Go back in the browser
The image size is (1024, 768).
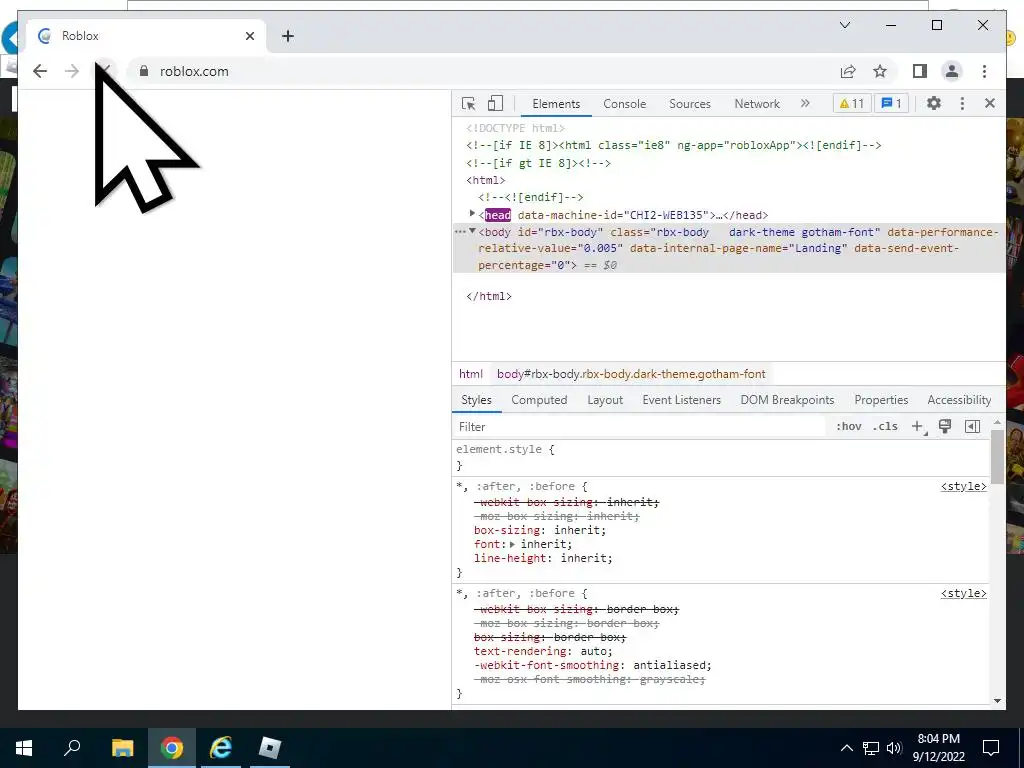pos(40,71)
